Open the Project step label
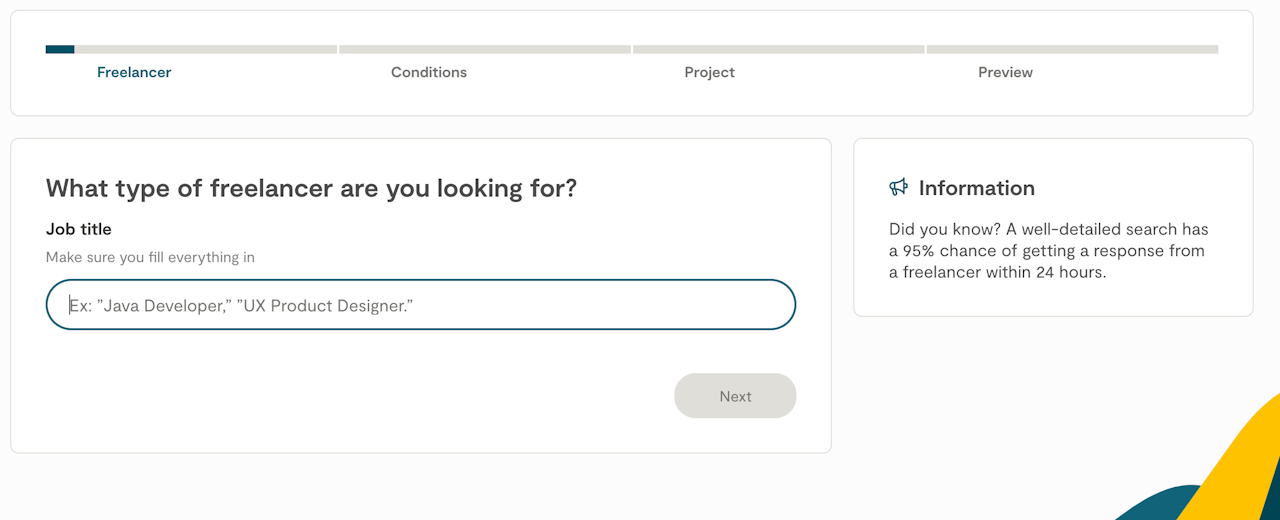1280x520 pixels. (x=709, y=72)
